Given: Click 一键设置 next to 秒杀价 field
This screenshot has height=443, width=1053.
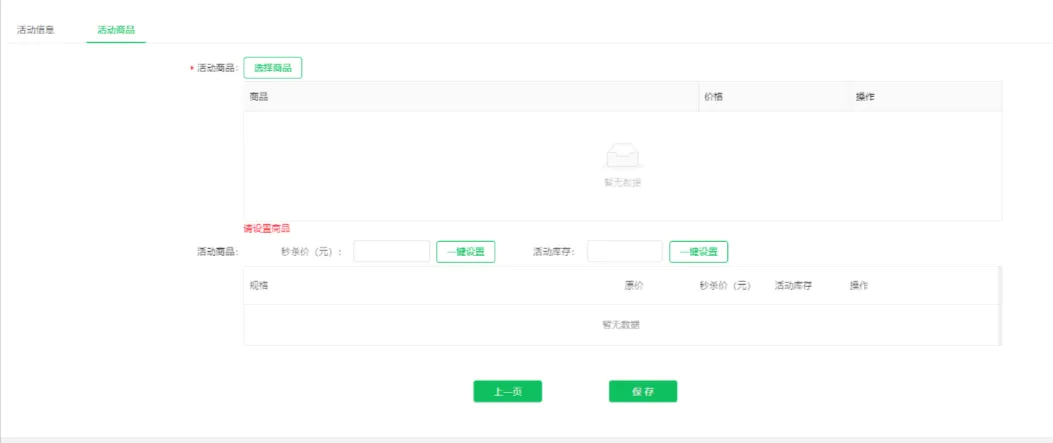Looking at the screenshot, I should (465, 252).
